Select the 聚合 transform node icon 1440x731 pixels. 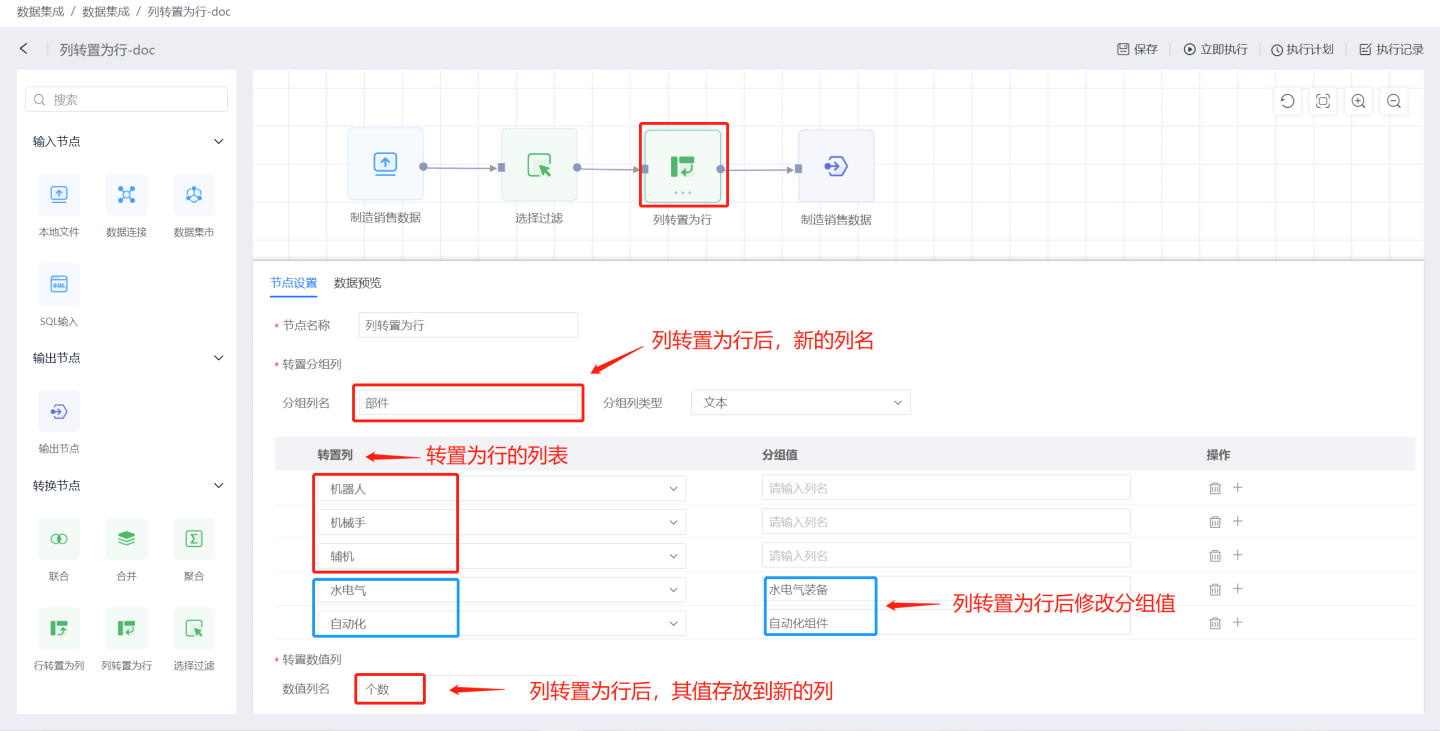pyautogui.click(x=194, y=539)
